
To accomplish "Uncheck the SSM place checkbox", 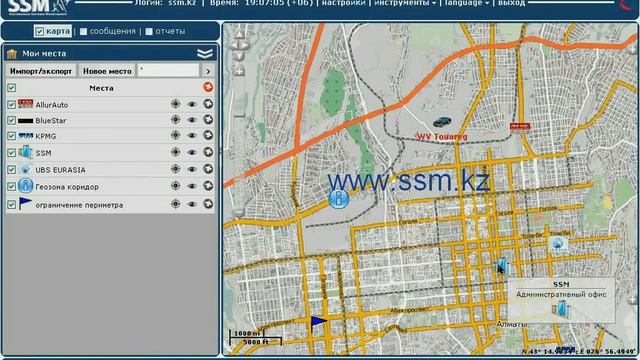I will (x=11, y=153).
